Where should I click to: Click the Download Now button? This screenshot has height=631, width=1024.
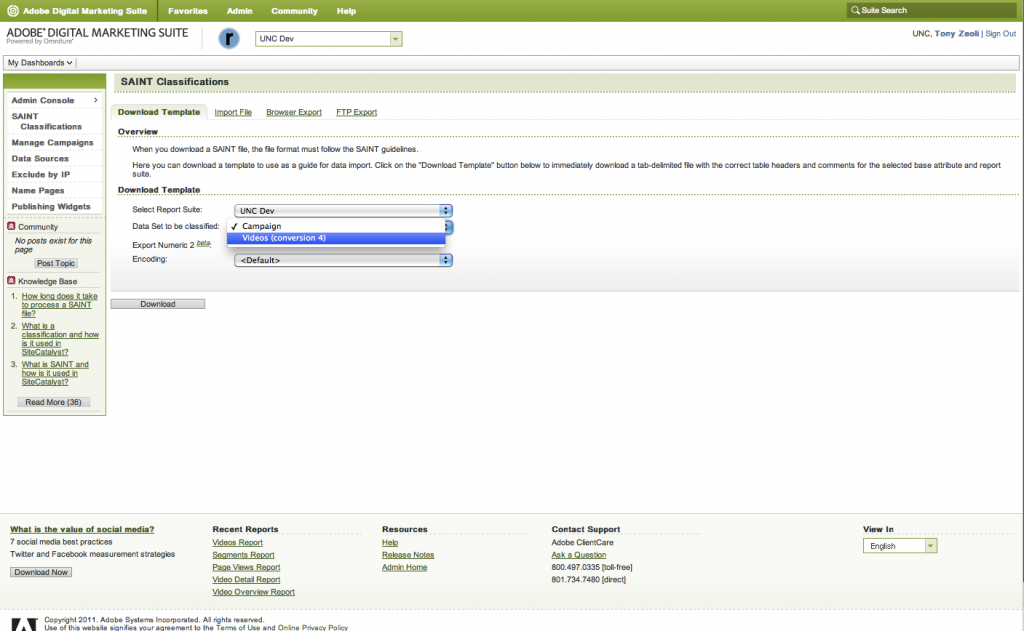coord(41,572)
